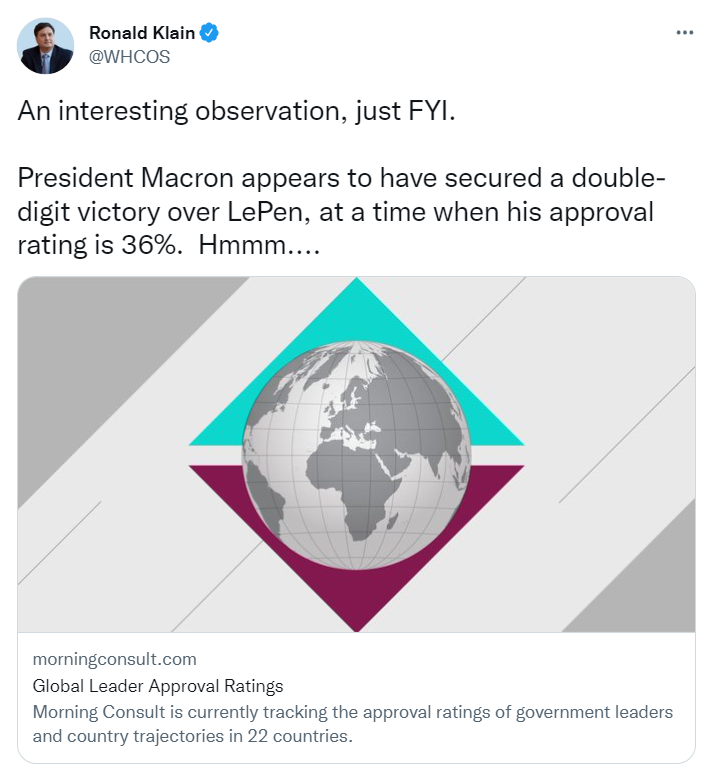
Task: Click the gray globe graphic in card
Action: pyautogui.click(x=356, y=454)
